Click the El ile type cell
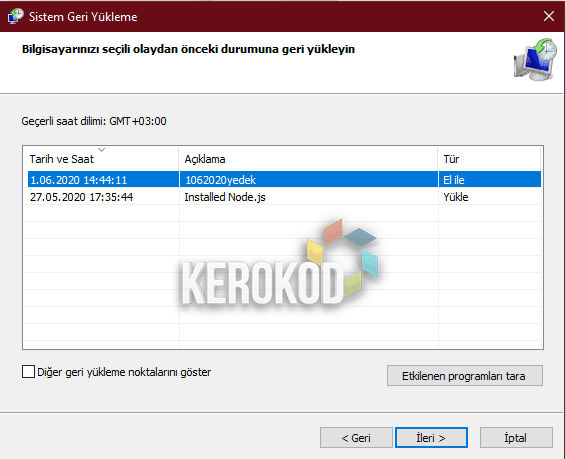 [454, 180]
